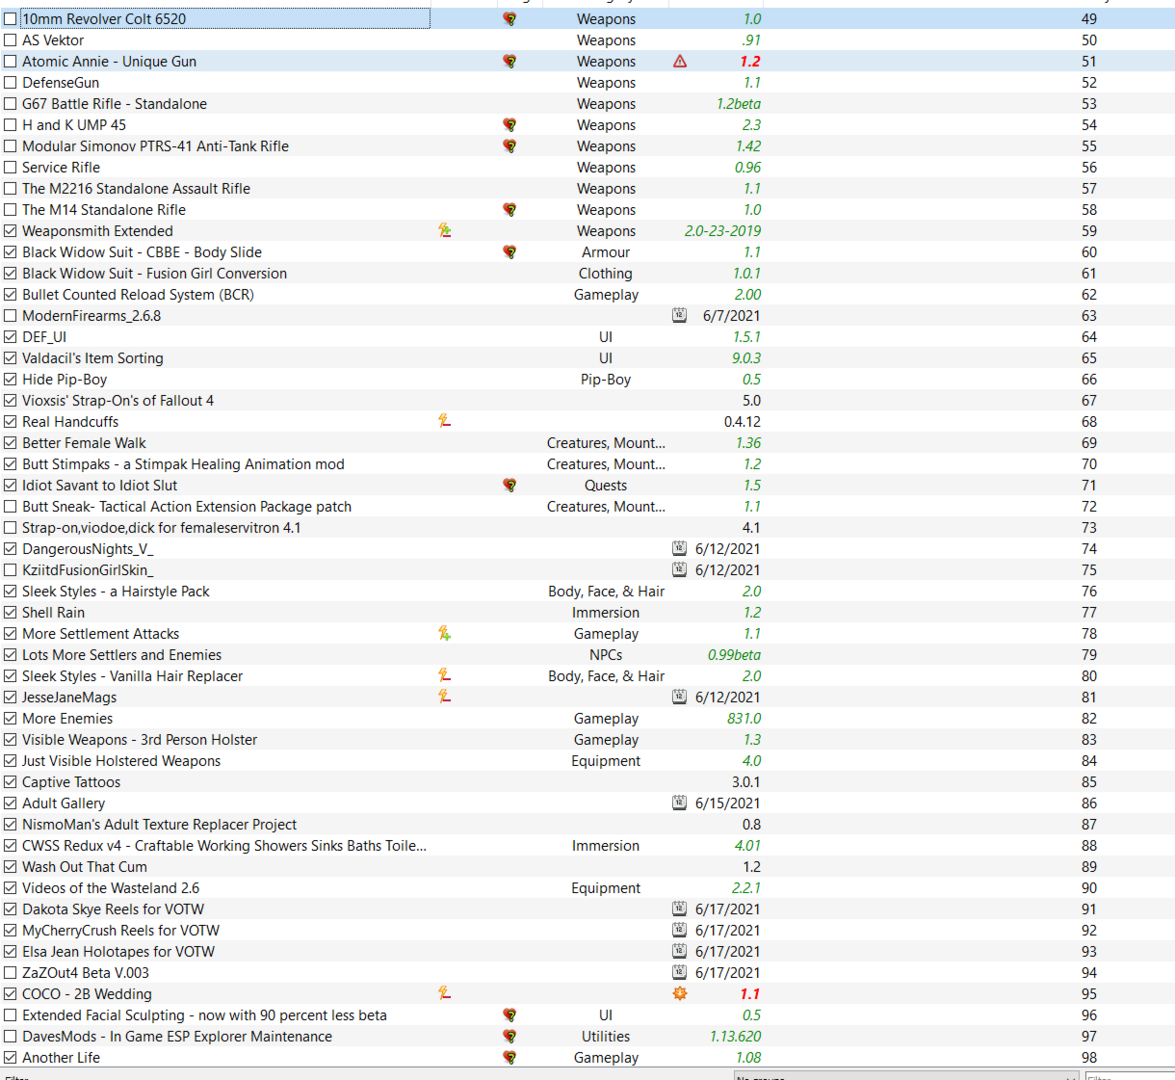Click the orange gear icon on COCO - 2B Wedding row
Image resolution: width=1175 pixels, height=1080 pixels.
click(x=680, y=994)
